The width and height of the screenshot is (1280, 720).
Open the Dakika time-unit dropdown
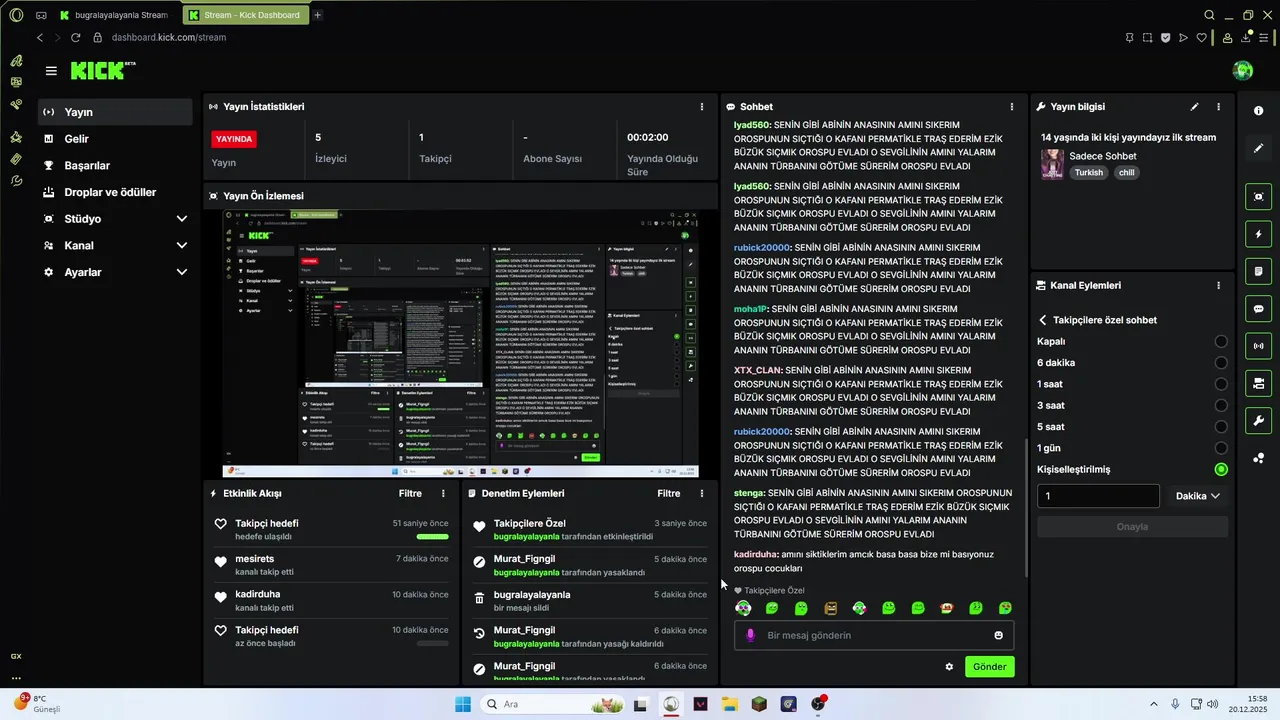point(1197,496)
